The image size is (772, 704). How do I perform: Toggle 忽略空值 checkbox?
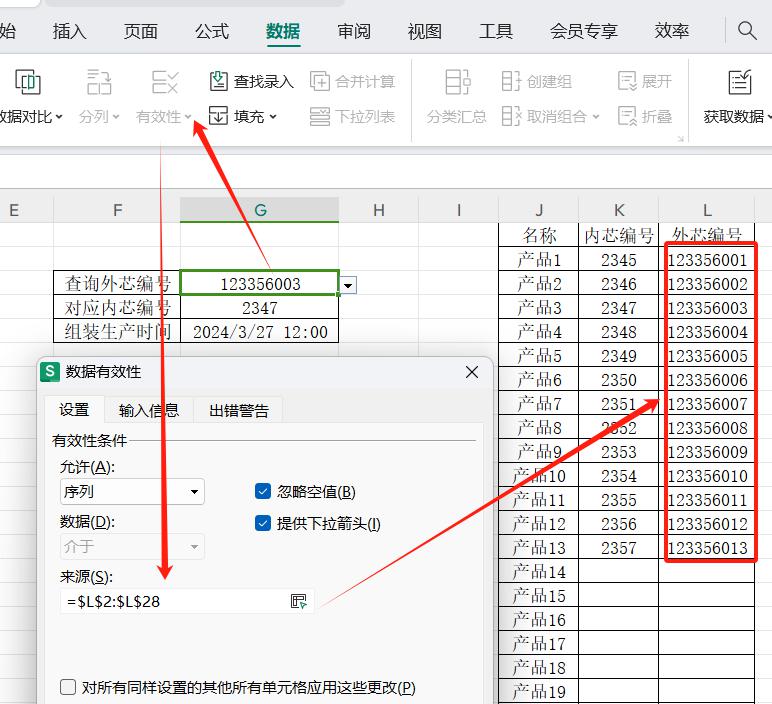point(263,491)
